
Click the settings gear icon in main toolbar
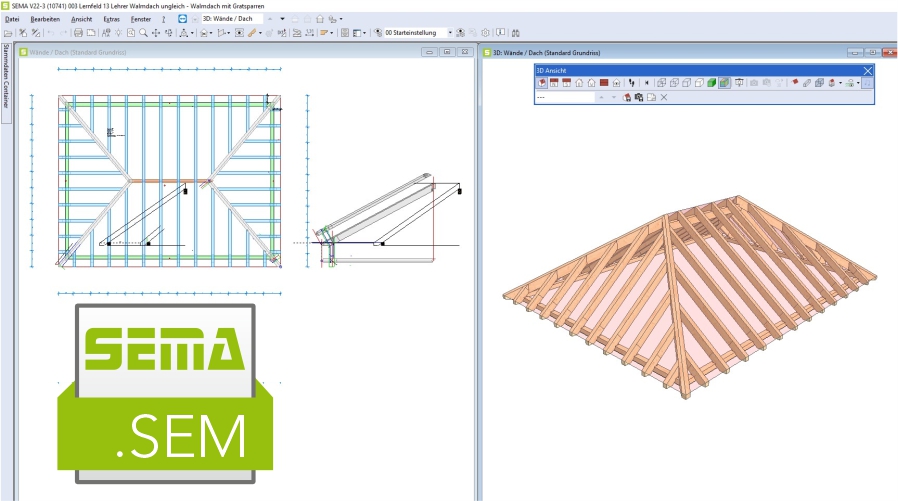(485, 33)
